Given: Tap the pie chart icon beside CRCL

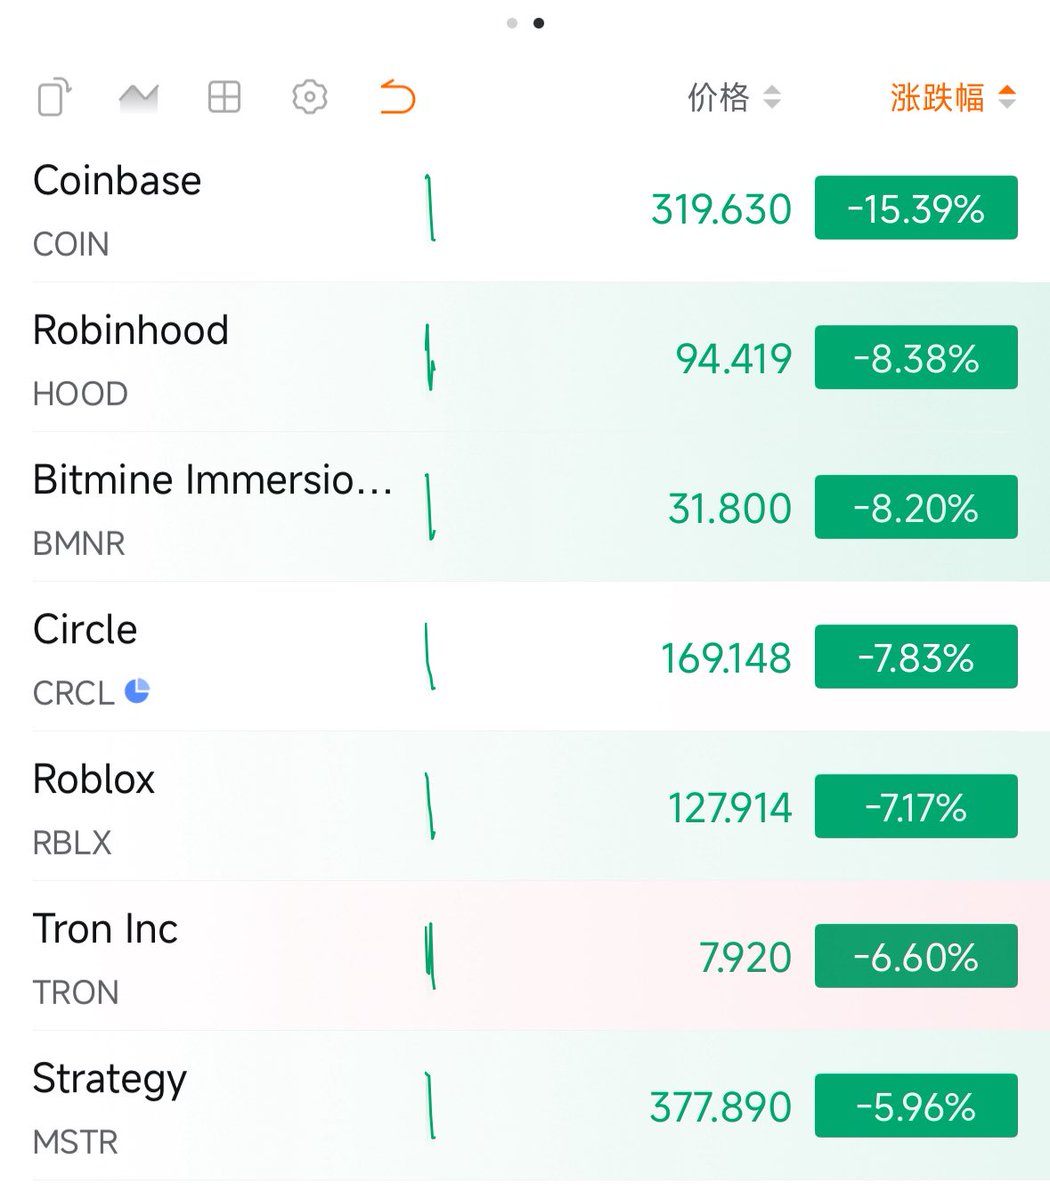Looking at the screenshot, I should point(138,690).
